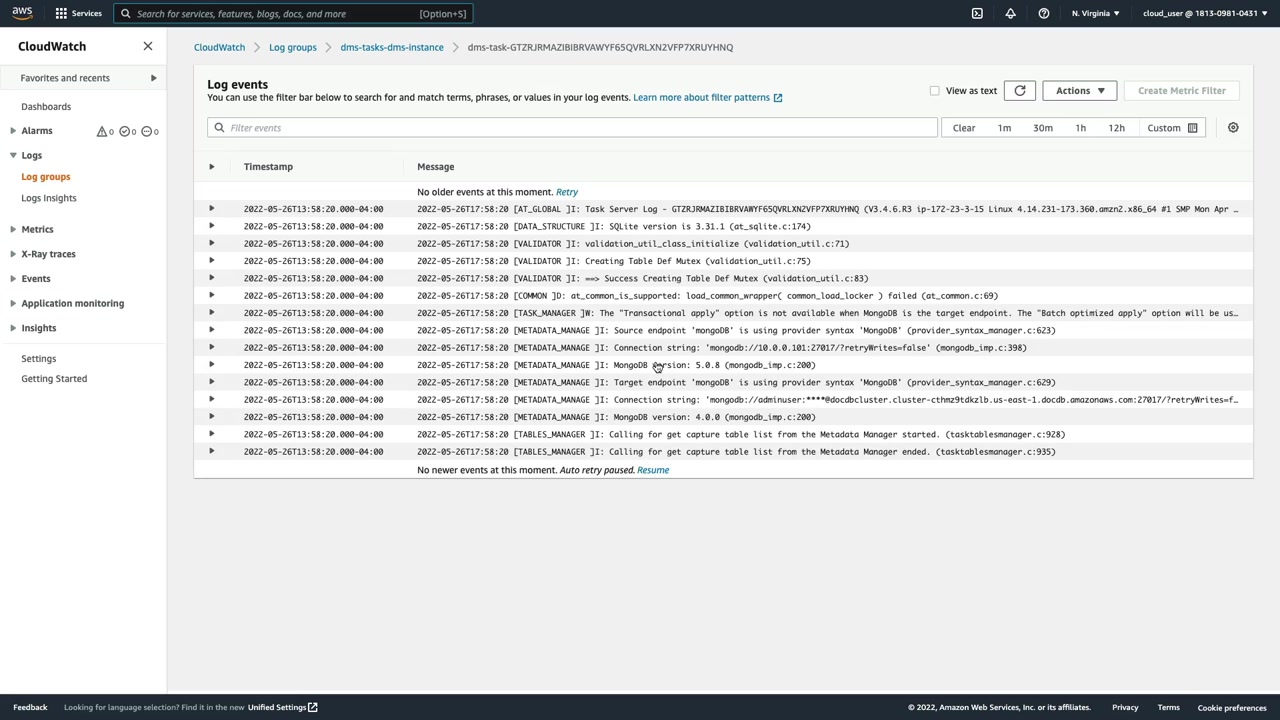Click the Message column header
Image resolution: width=1280 pixels, height=720 pixels.
[x=435, y=167]
